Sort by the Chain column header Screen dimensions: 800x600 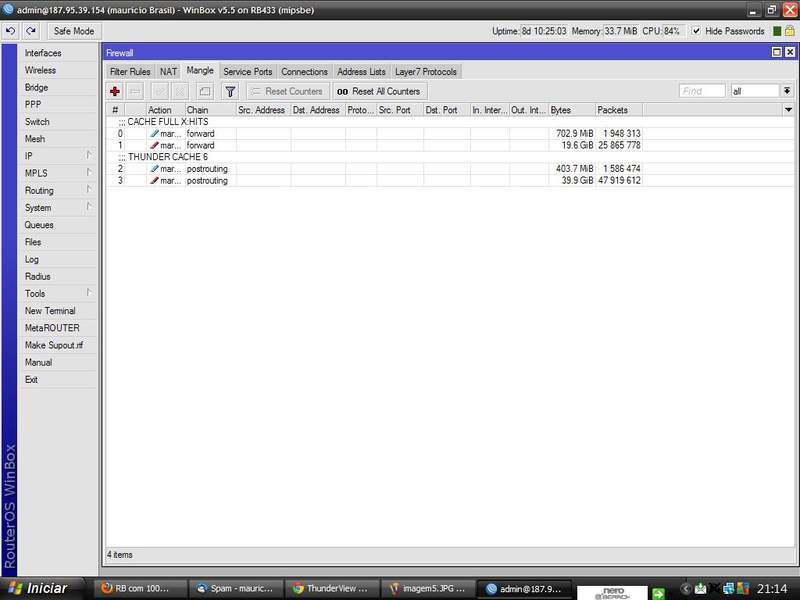[x=210, y=110]
